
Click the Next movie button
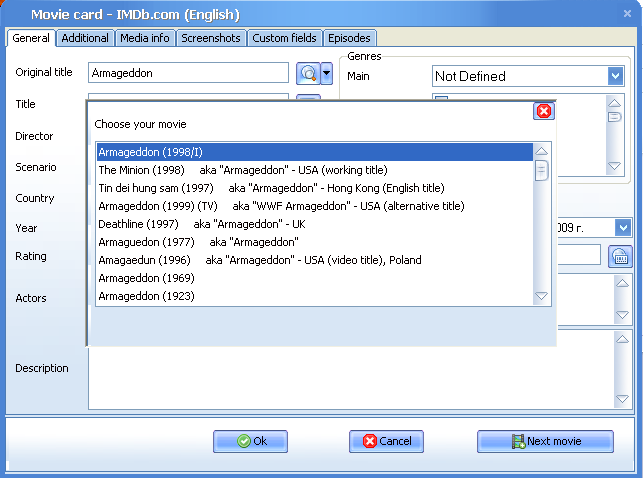(x=545, y=441)
